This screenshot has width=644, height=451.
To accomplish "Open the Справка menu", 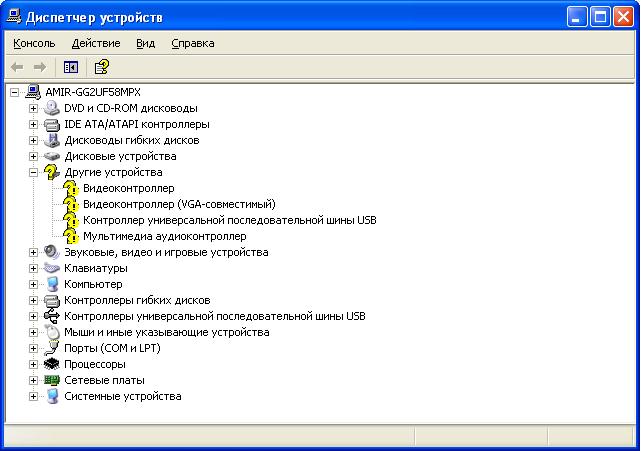I will [193, 43].
